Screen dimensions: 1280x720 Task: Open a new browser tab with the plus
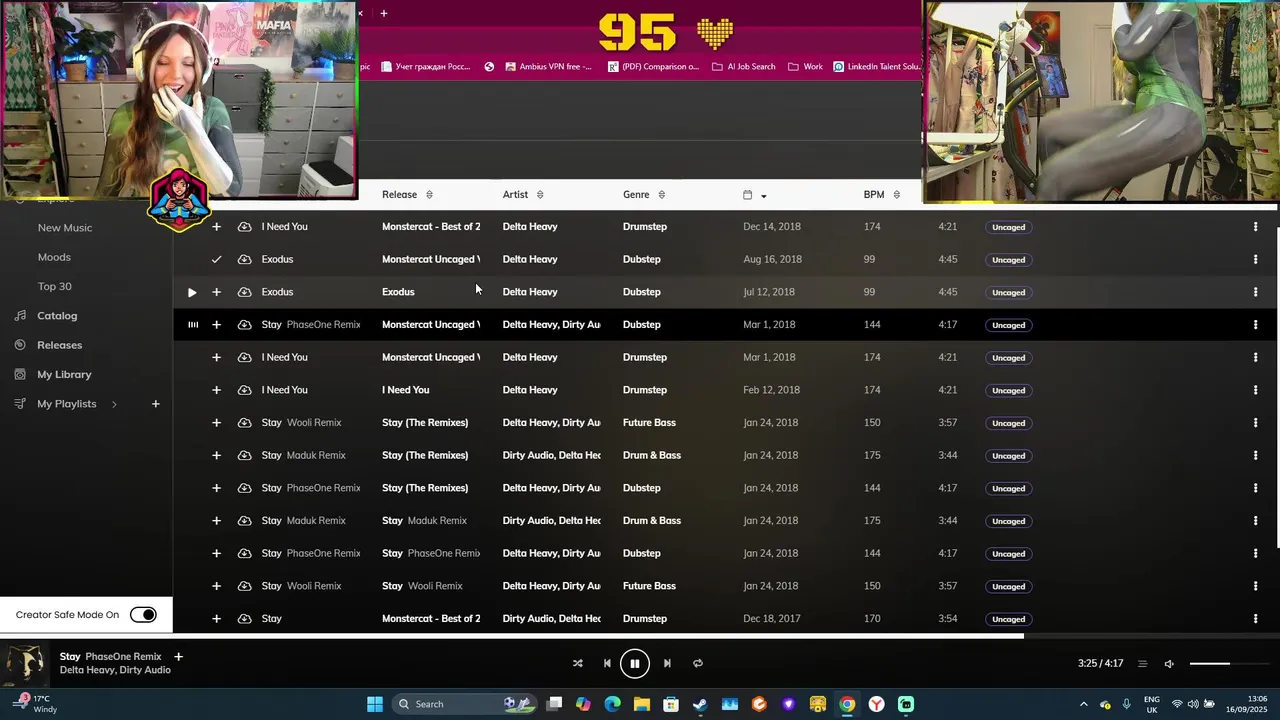click(383, 13)
